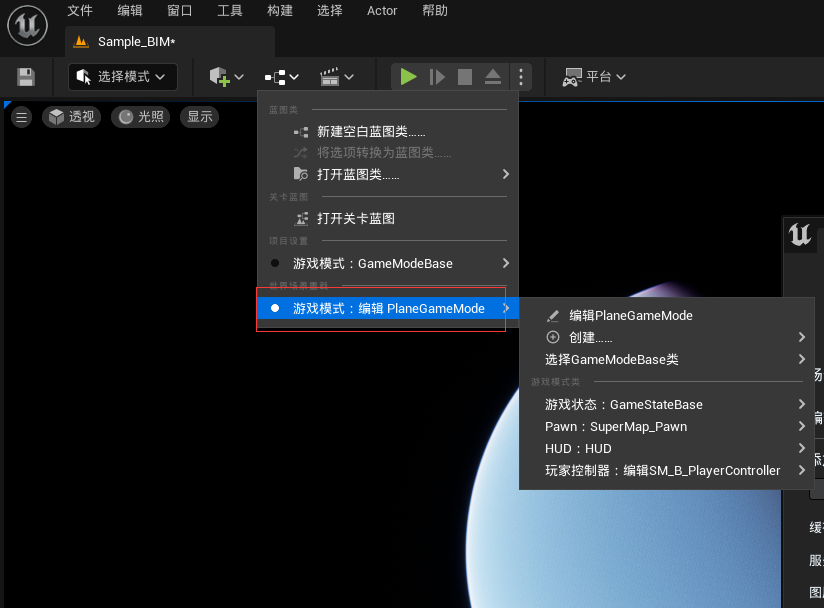Expand the HUD:HUD submenu arrow
This screenshot has width=824, height=608.
click(801, 448)
